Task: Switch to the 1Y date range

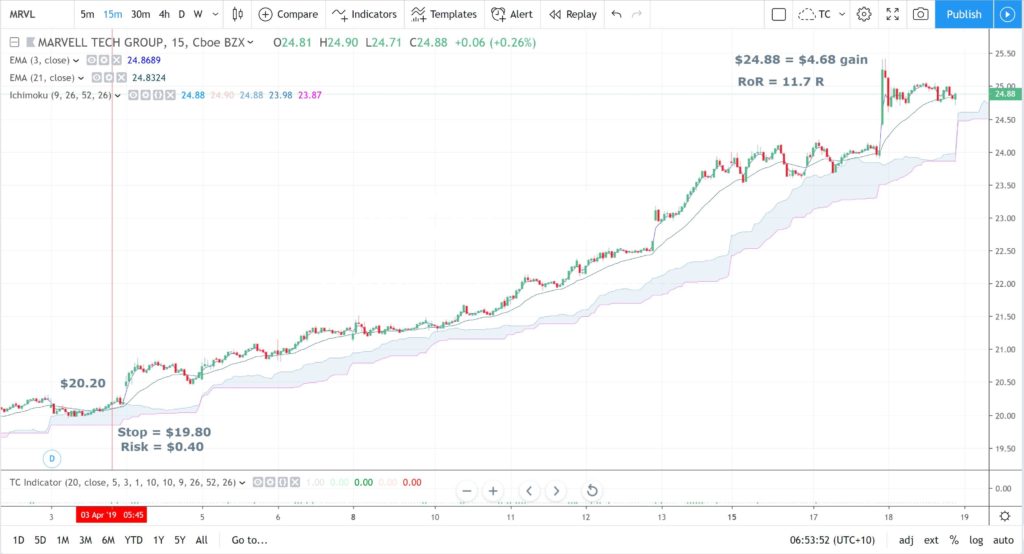Action: pyautogui.click(x=158, y=540)
